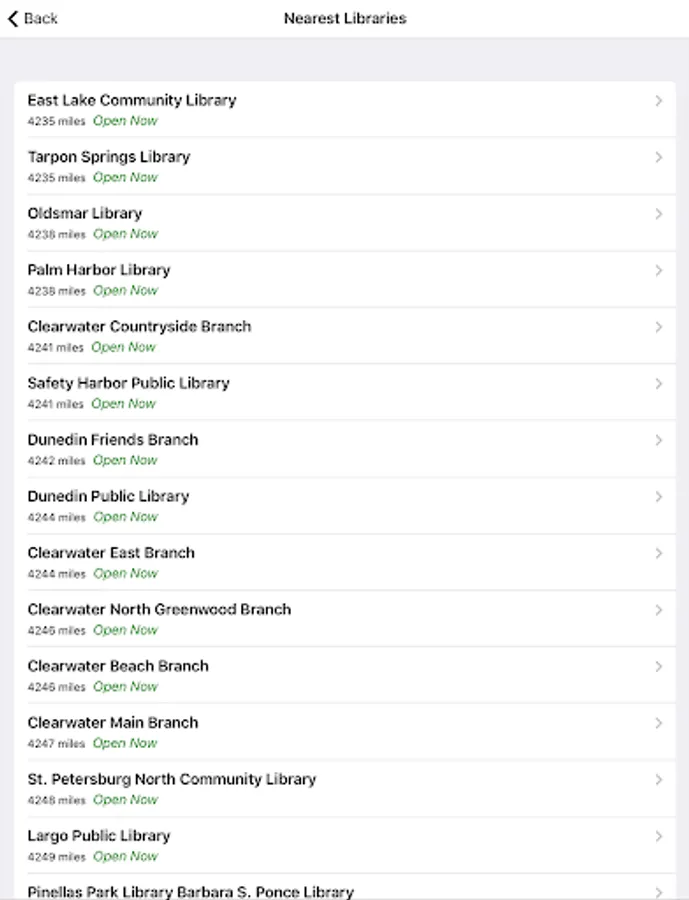689x900 pixels.
Task: Open St. Petersburg North Community Library
Action: [345, 788]
